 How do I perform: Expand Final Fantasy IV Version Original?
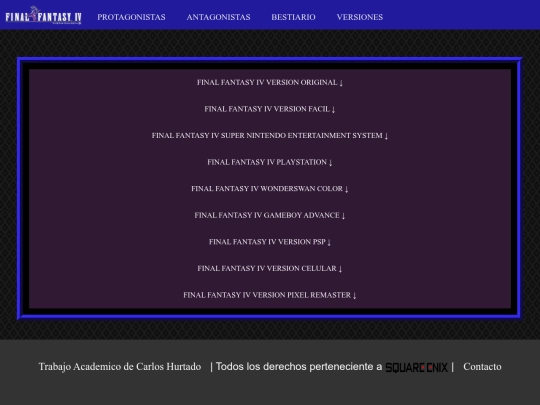pyautogui.click(x=270, y=83)
